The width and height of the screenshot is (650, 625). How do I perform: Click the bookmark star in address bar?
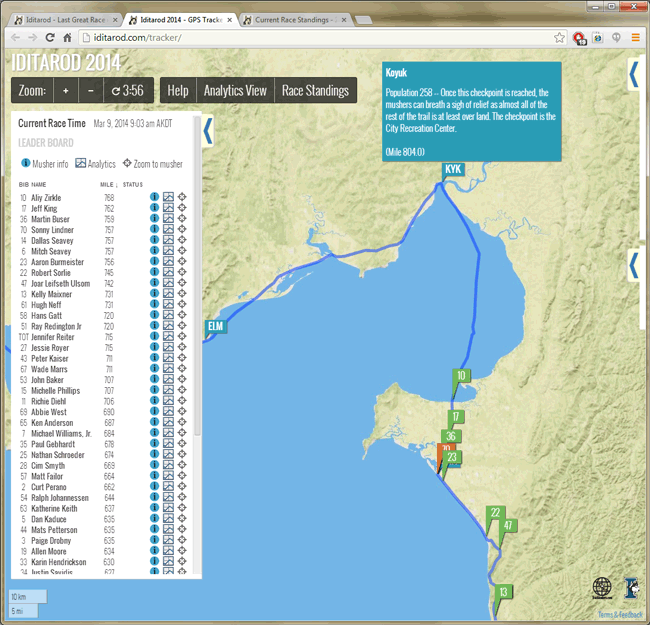pos(559,38)
